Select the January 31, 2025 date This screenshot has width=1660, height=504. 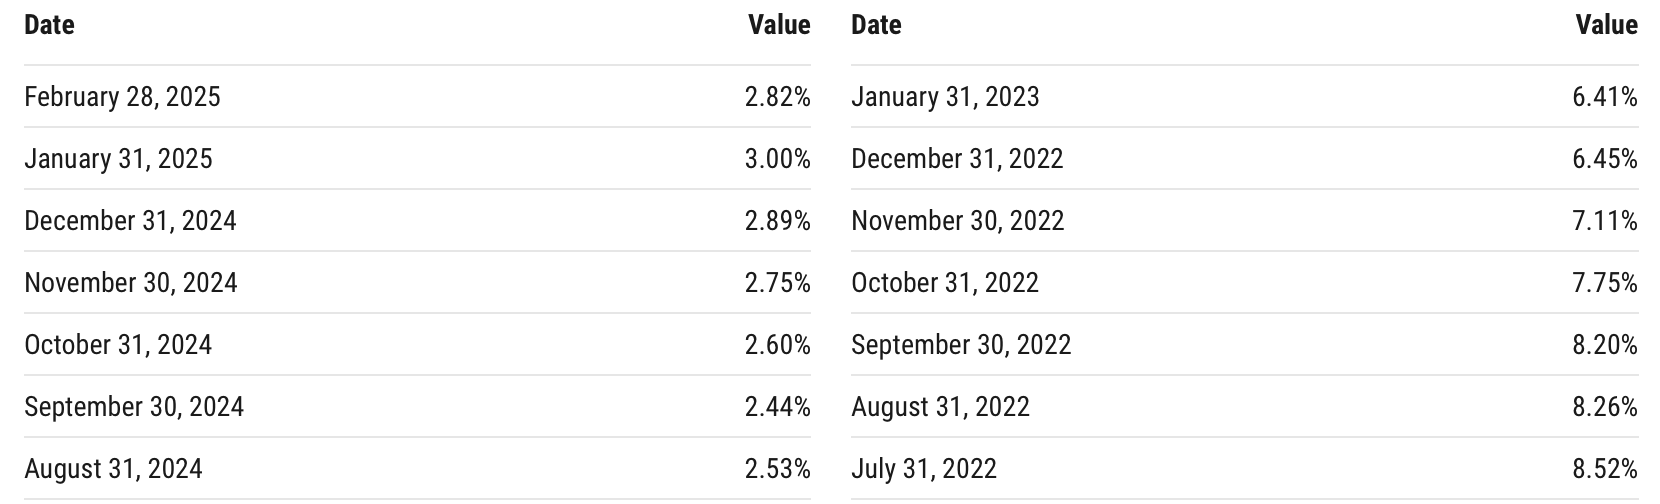pyautogui.click(x=118, y=159)
